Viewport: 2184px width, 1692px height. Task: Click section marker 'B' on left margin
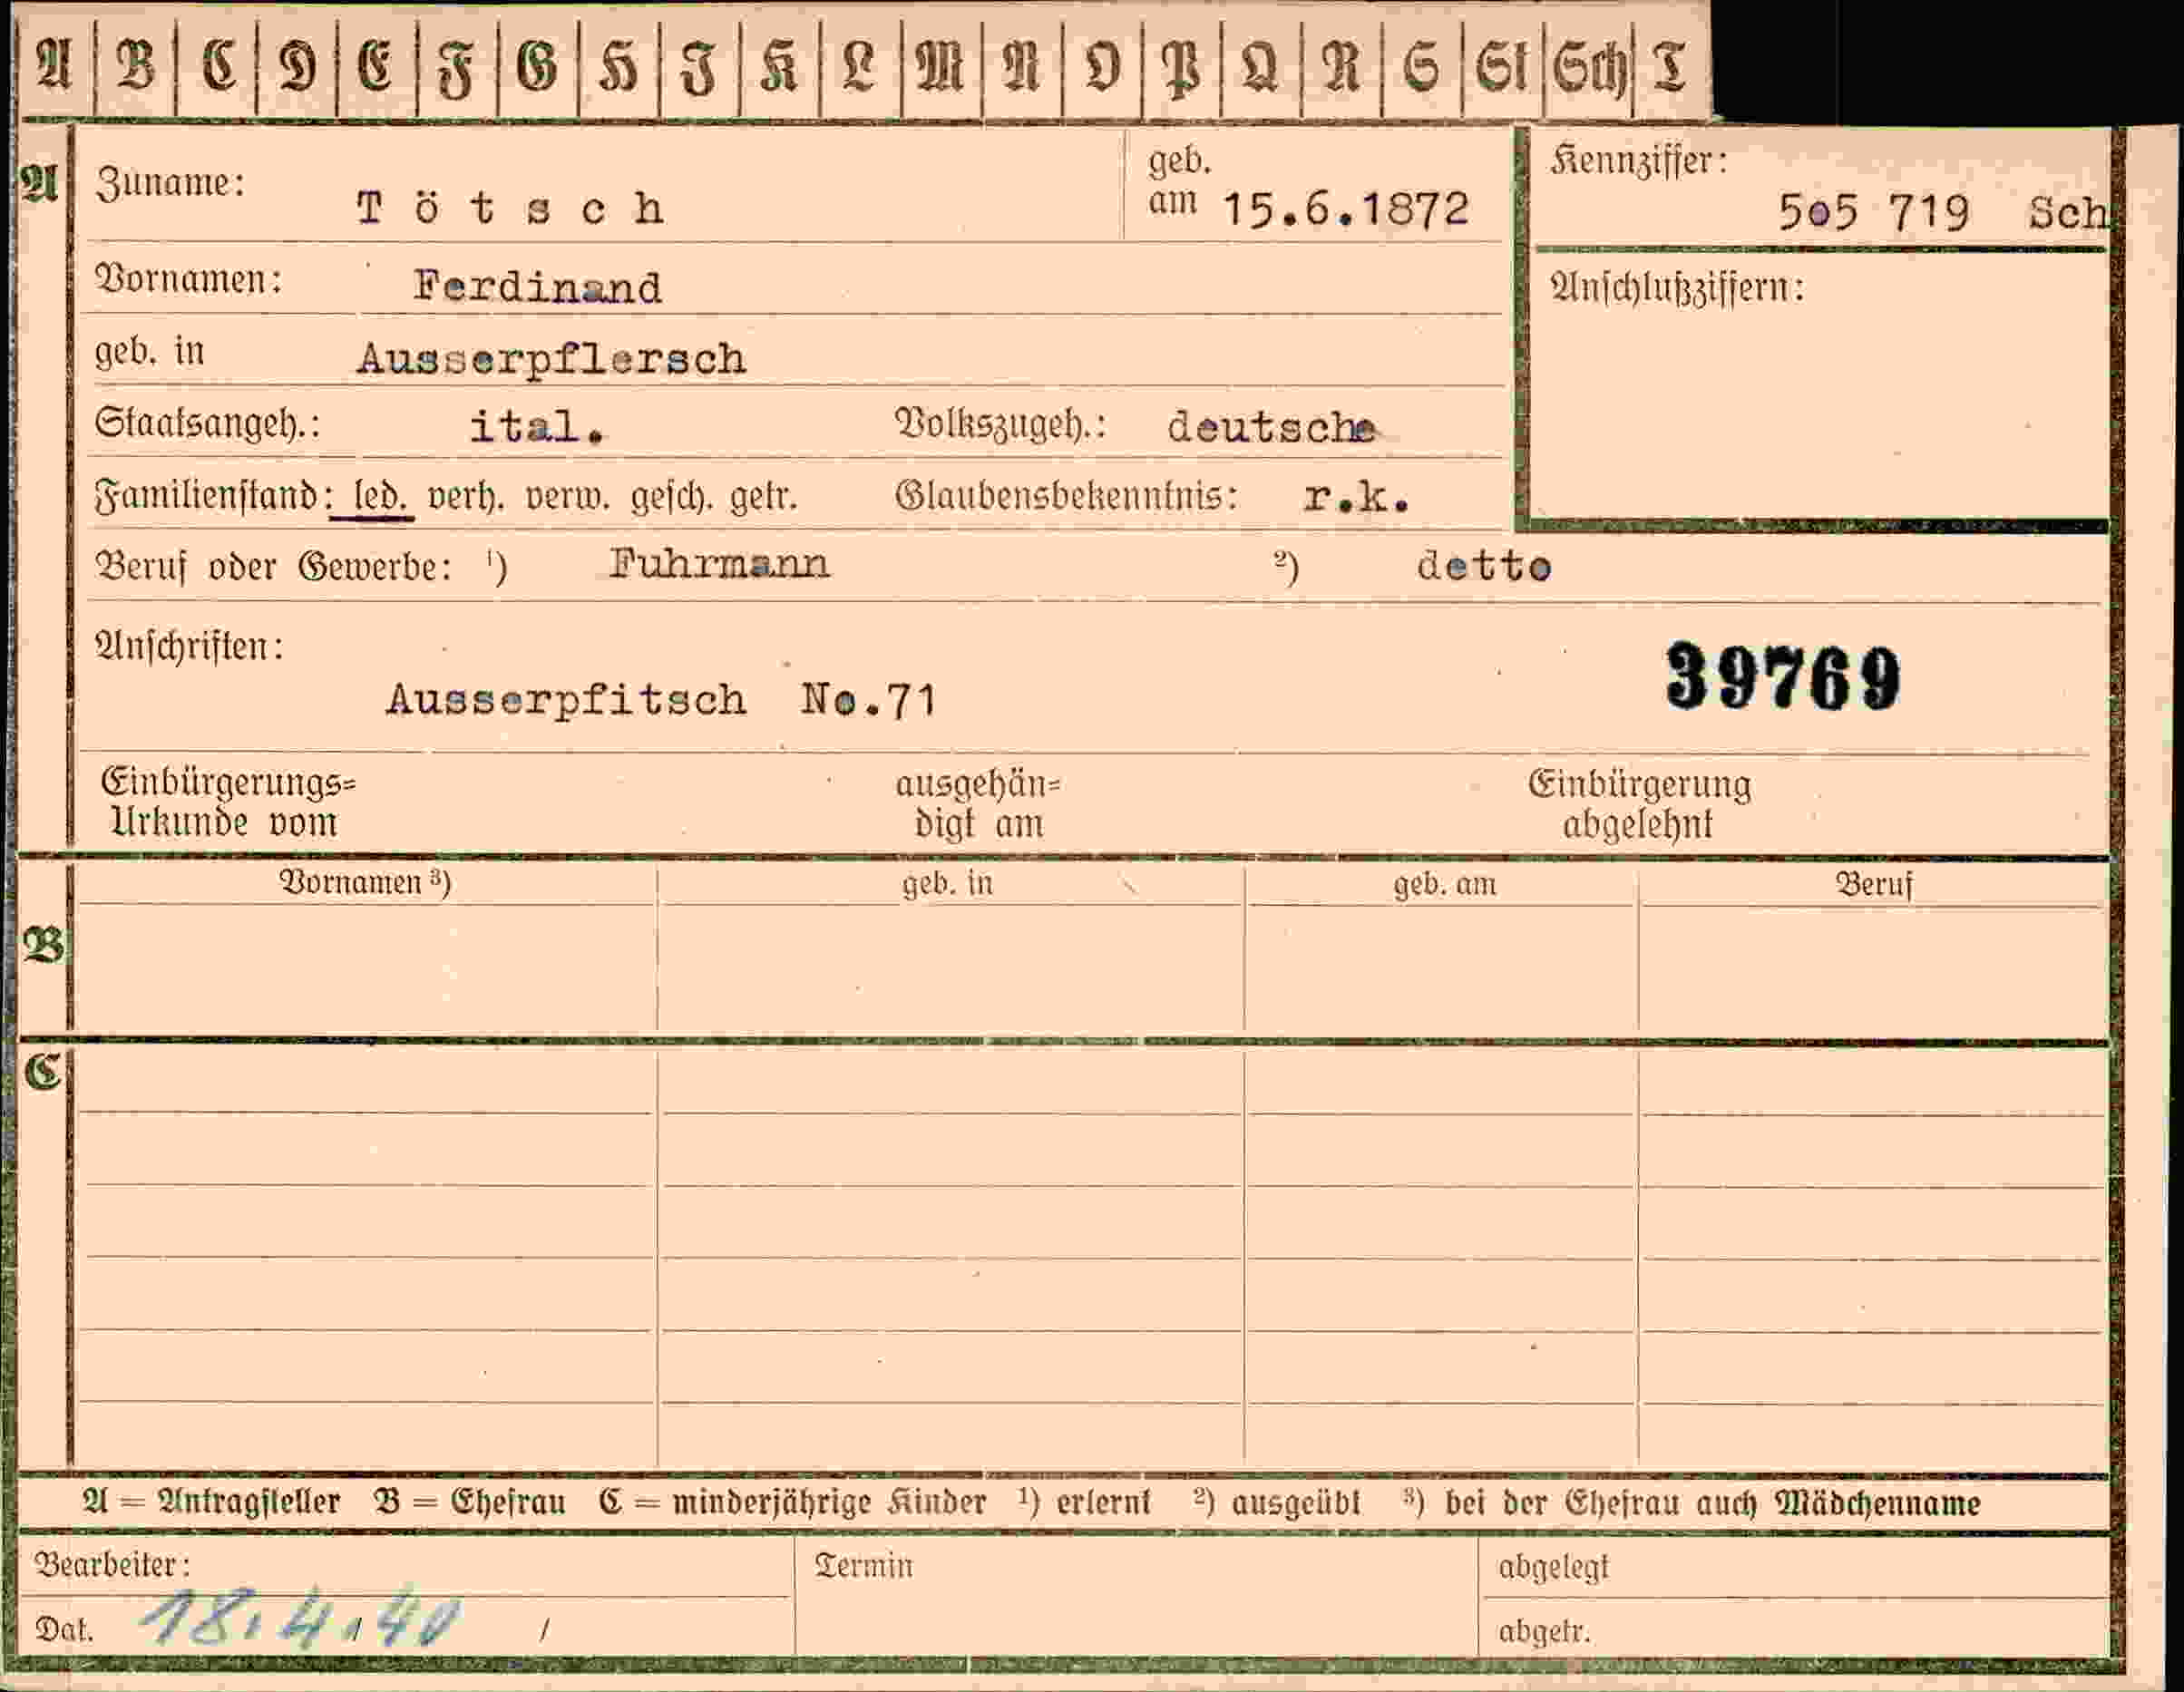pyautogui.click(x=44, y=945)
